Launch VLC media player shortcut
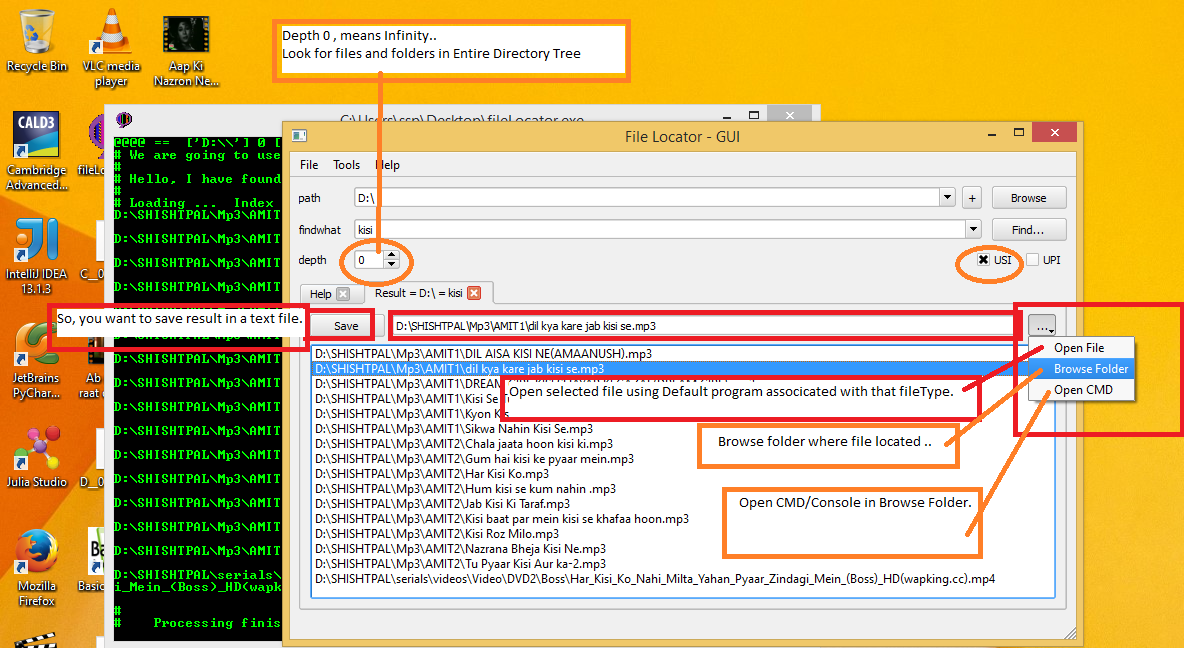This screenshot has height=648, width=1184. [111, 48]
